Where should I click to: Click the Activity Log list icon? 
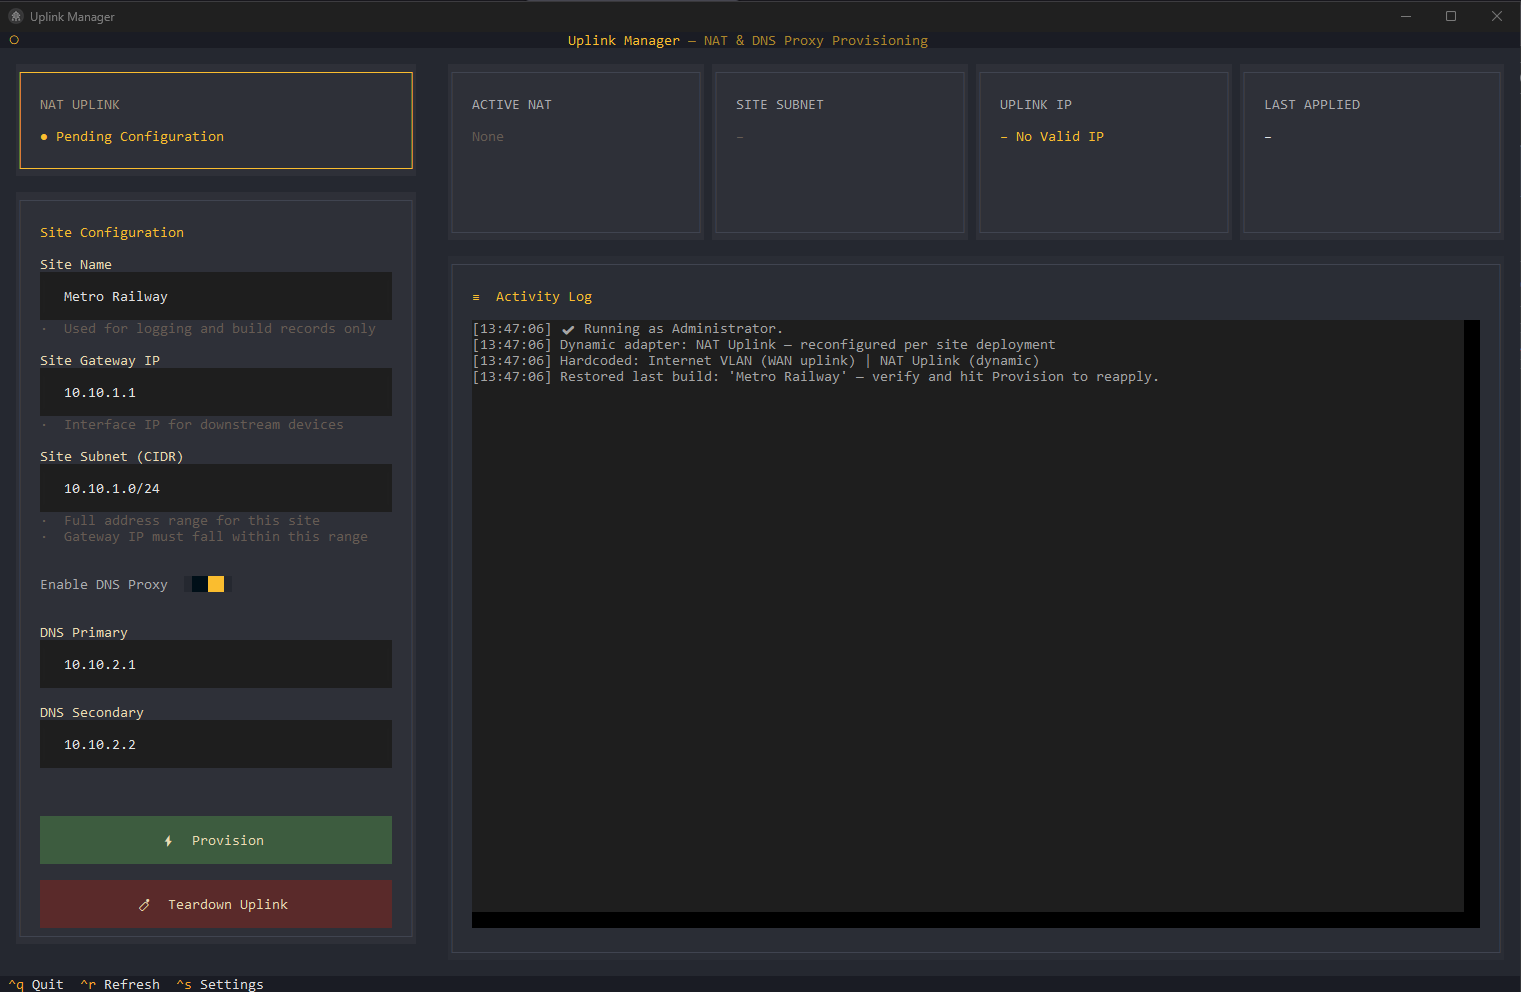pyautogui.click(x=476, y=297)
